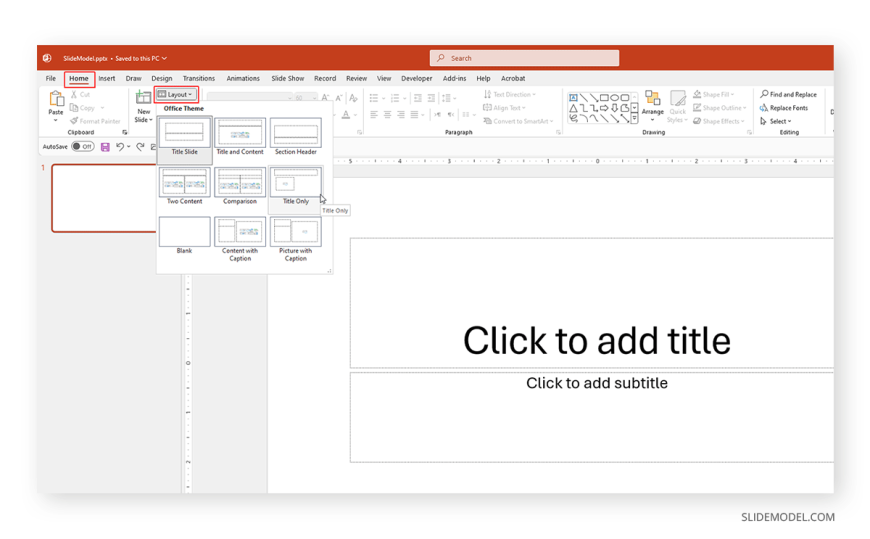Select the Right Arrow shape in gallery
Screen dimensions: 870x539
(x=604, y=108)
